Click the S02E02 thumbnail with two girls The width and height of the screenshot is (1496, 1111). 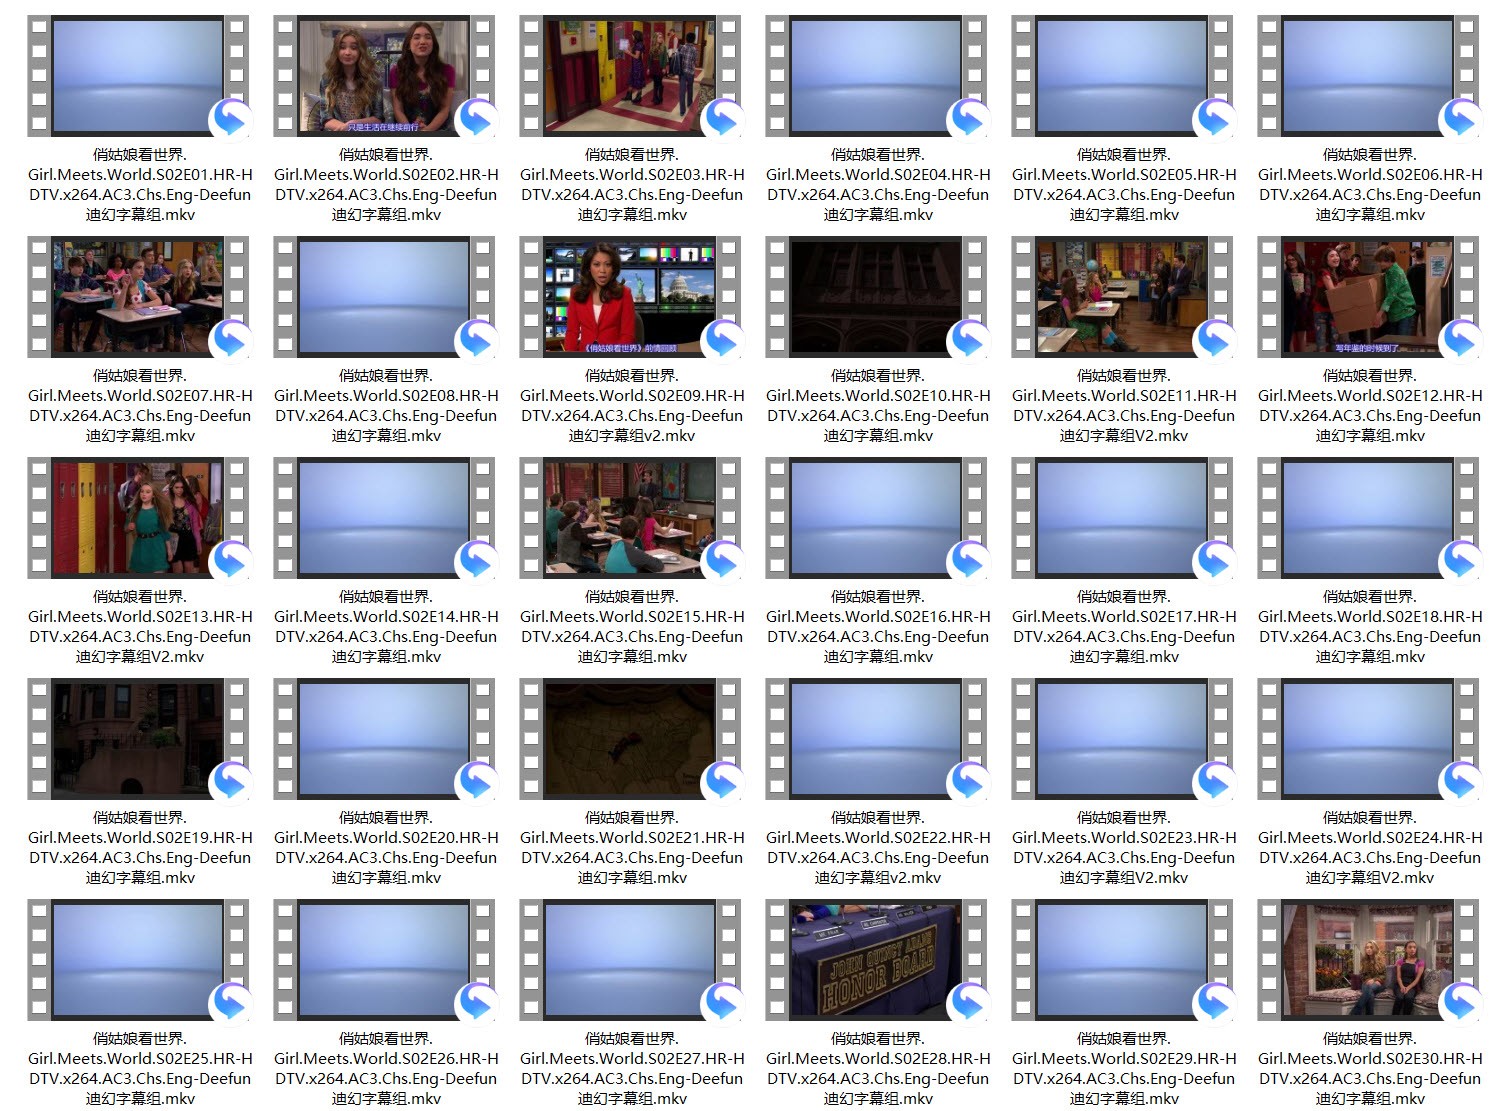(384, 76)
